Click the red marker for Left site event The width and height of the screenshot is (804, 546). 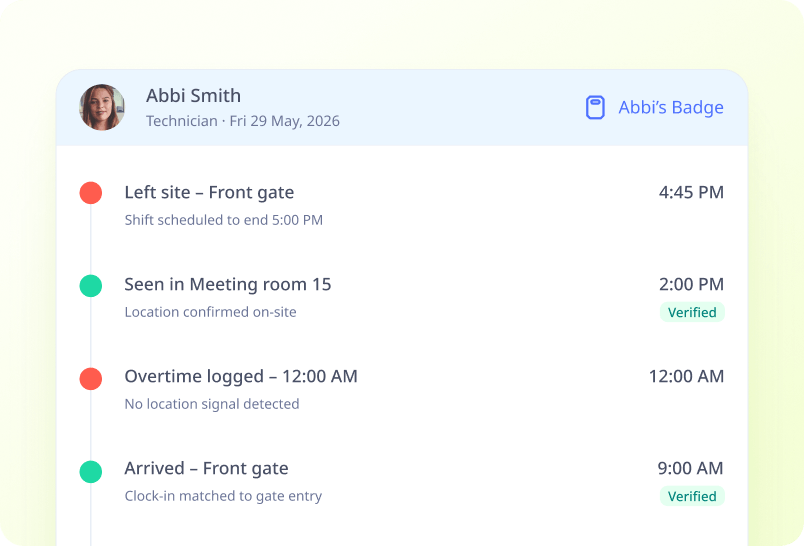91,193
